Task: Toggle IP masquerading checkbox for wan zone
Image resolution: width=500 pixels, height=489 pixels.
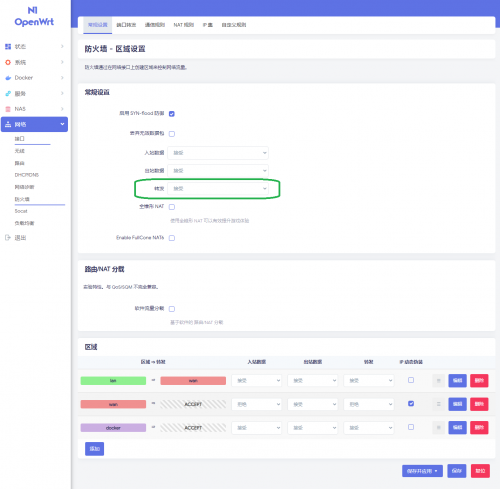Action: coord(411,404)
